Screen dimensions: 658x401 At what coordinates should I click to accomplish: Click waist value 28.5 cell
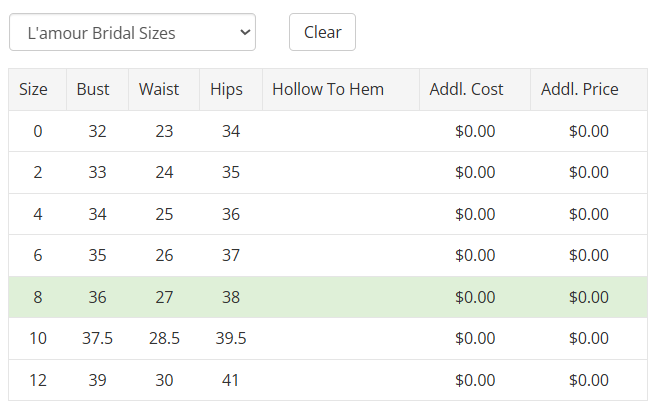click(164, 339)
